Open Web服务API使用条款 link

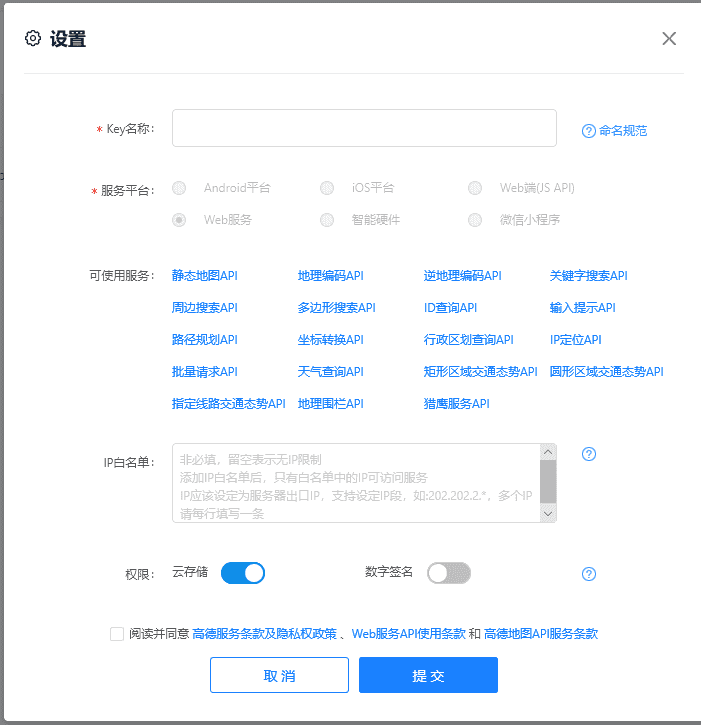pos(408,634)
